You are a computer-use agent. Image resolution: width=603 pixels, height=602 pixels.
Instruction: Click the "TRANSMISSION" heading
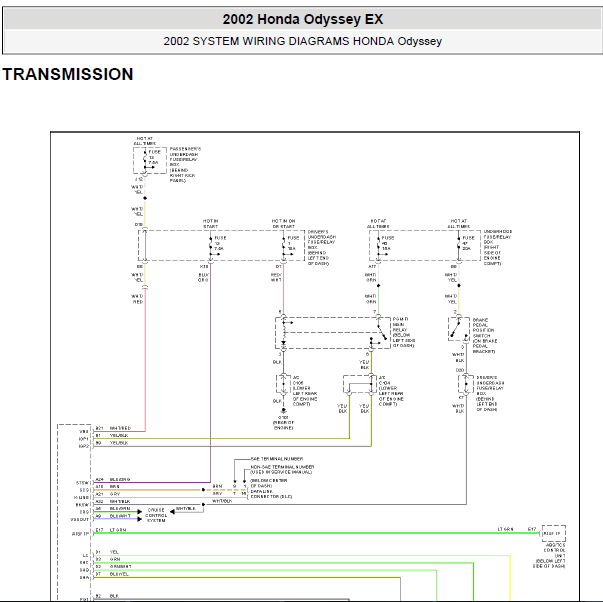click(68, 74)
